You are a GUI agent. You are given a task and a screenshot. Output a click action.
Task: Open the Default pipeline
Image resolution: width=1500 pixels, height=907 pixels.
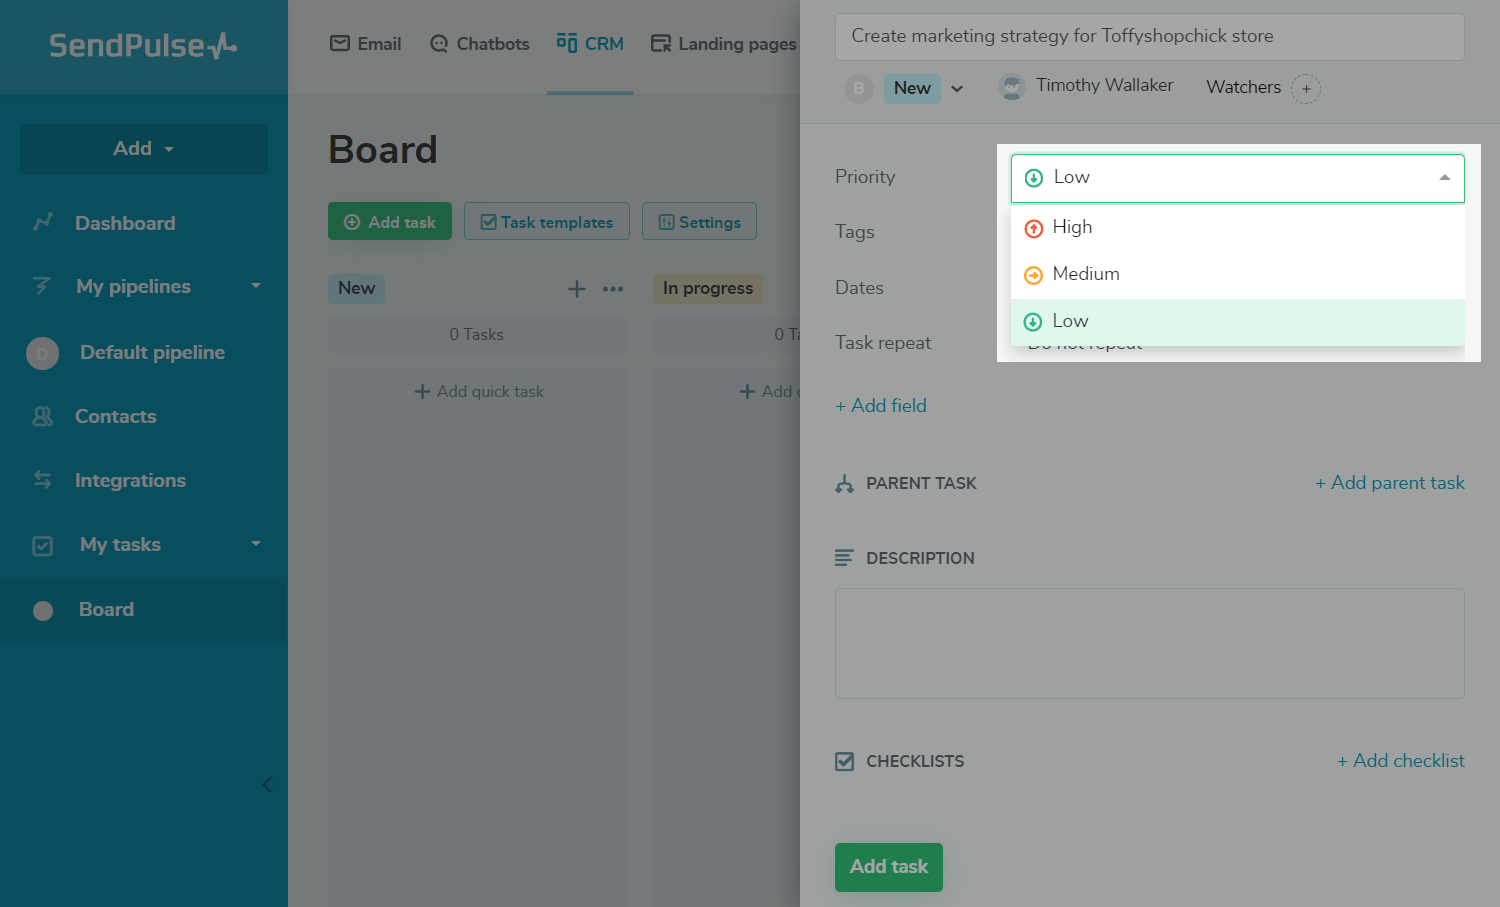pyautogui.click(x=152, y=352)
